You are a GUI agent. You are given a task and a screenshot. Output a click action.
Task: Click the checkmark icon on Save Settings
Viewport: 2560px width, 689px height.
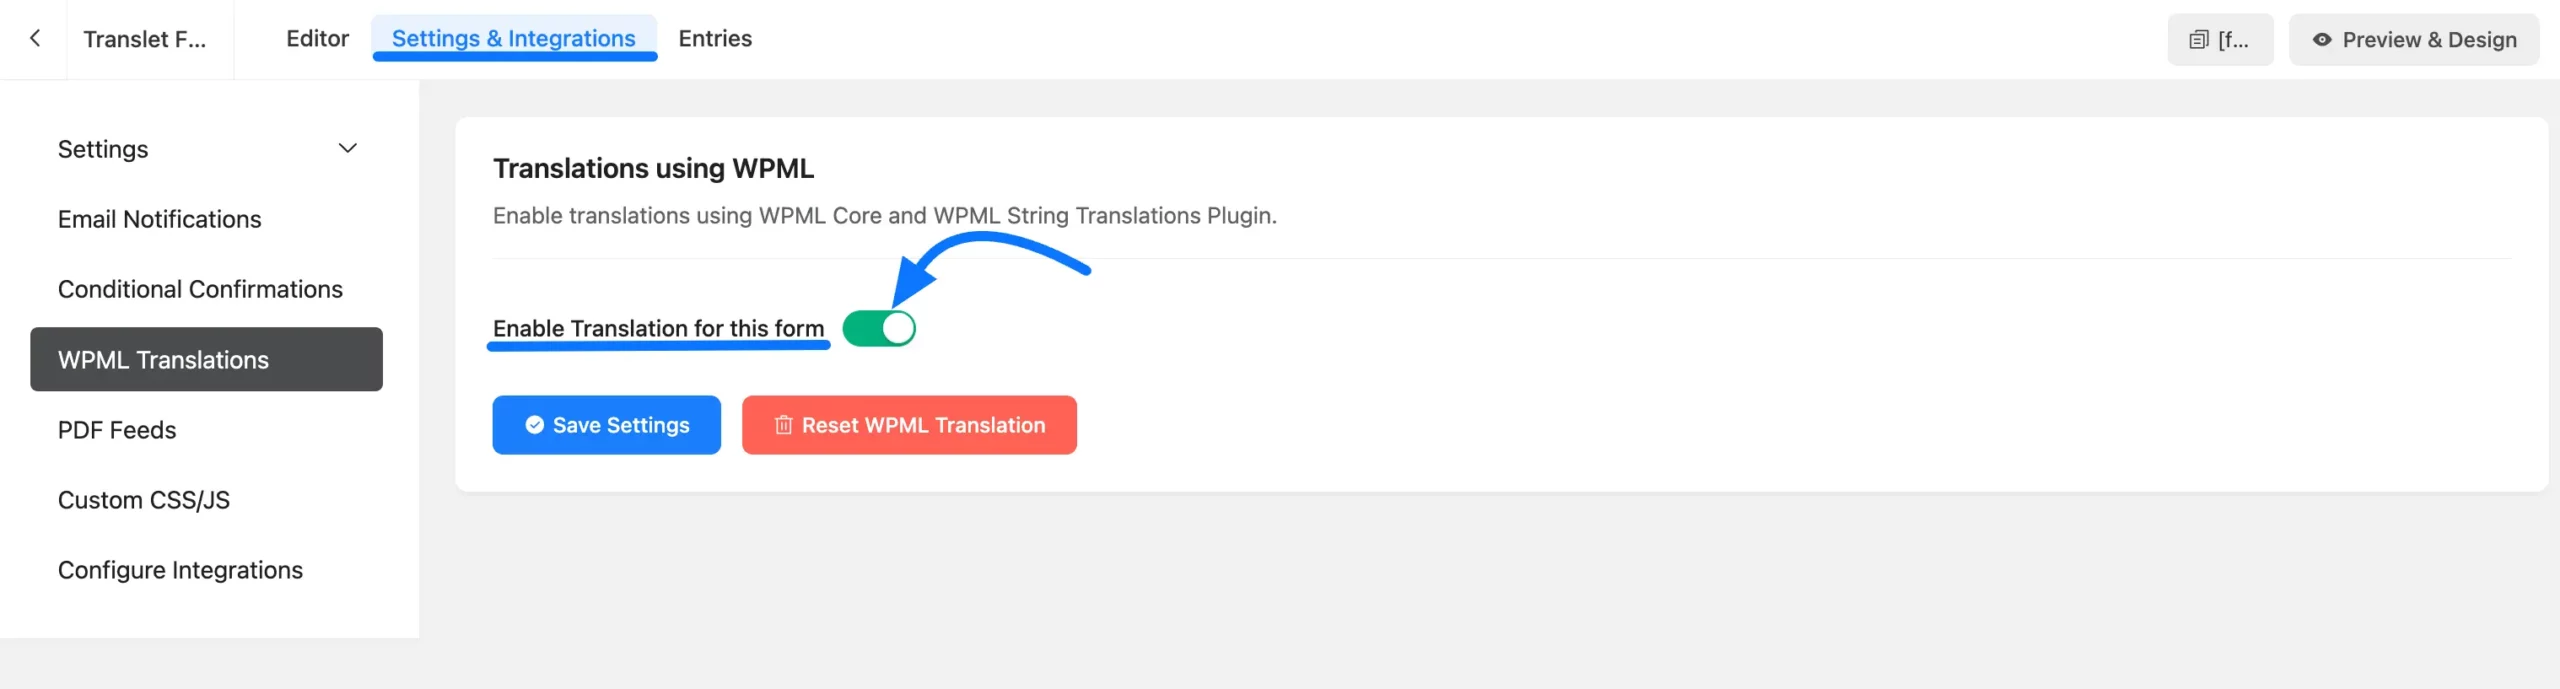pos(534,425)
